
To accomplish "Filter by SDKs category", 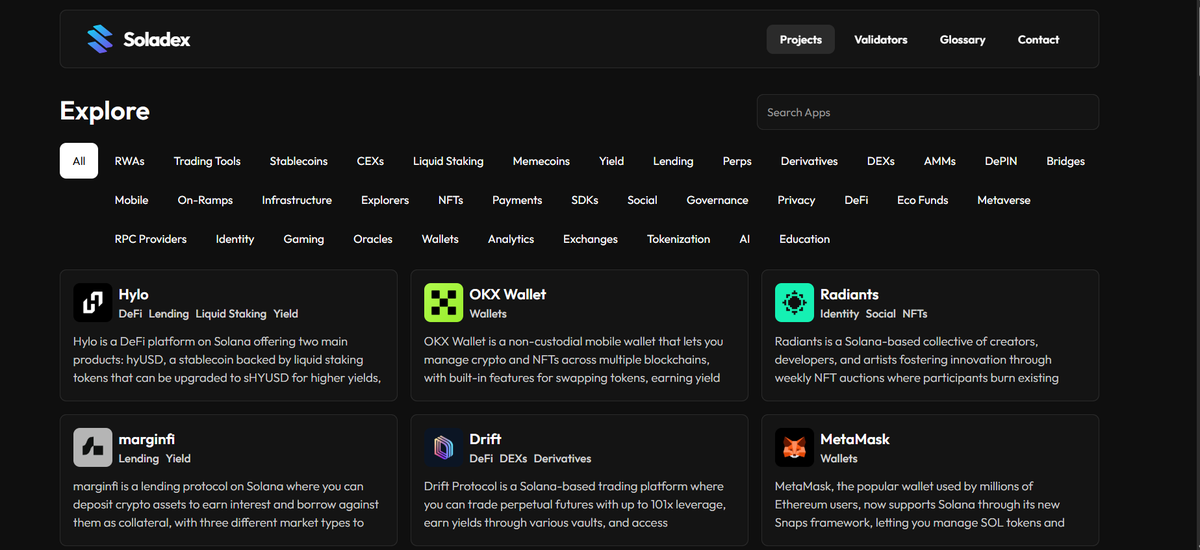I will 585,200.
